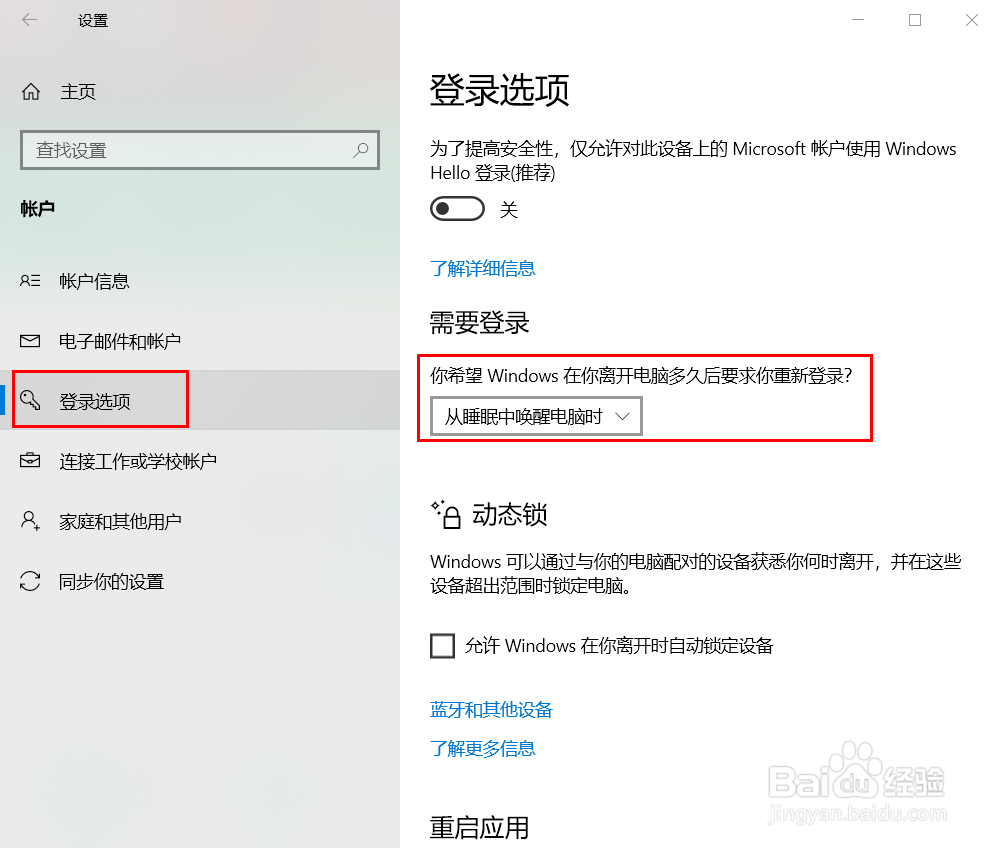The width and height of the screenshot is (1001, 848).
Task: Click the sync arrows icon for 同步你的设置
Action: 30,581
